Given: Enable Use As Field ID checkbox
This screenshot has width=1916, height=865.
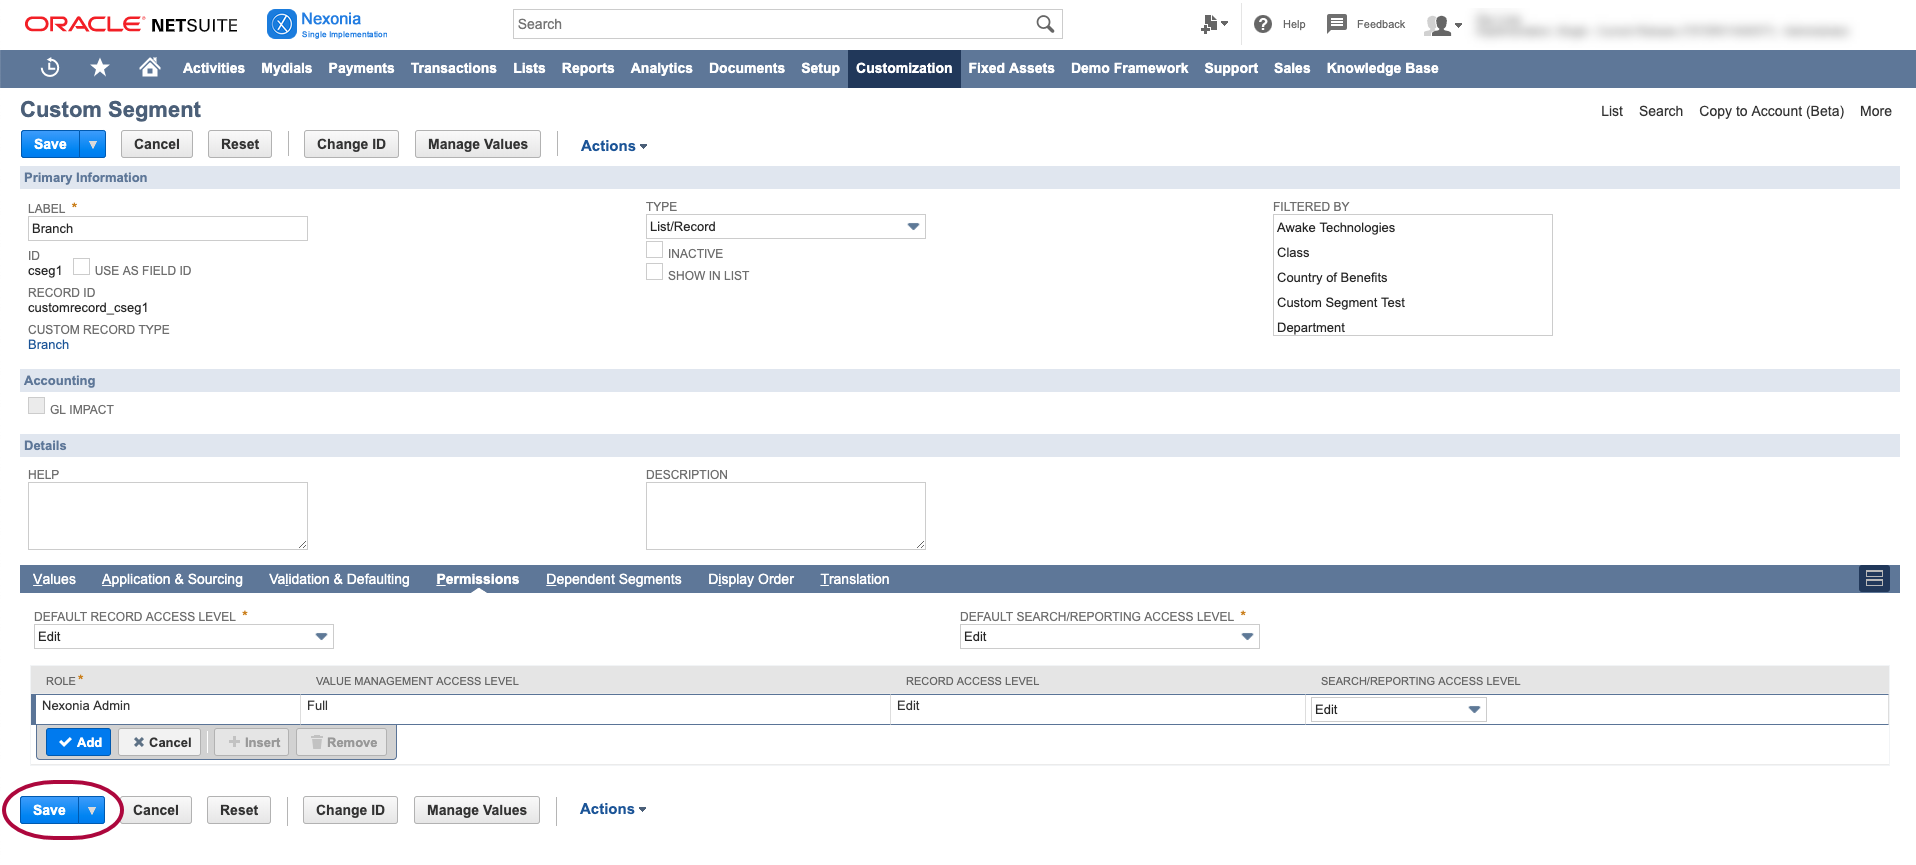Looking at the screenshot, I should pyautogui.click(x=82, y=267).
